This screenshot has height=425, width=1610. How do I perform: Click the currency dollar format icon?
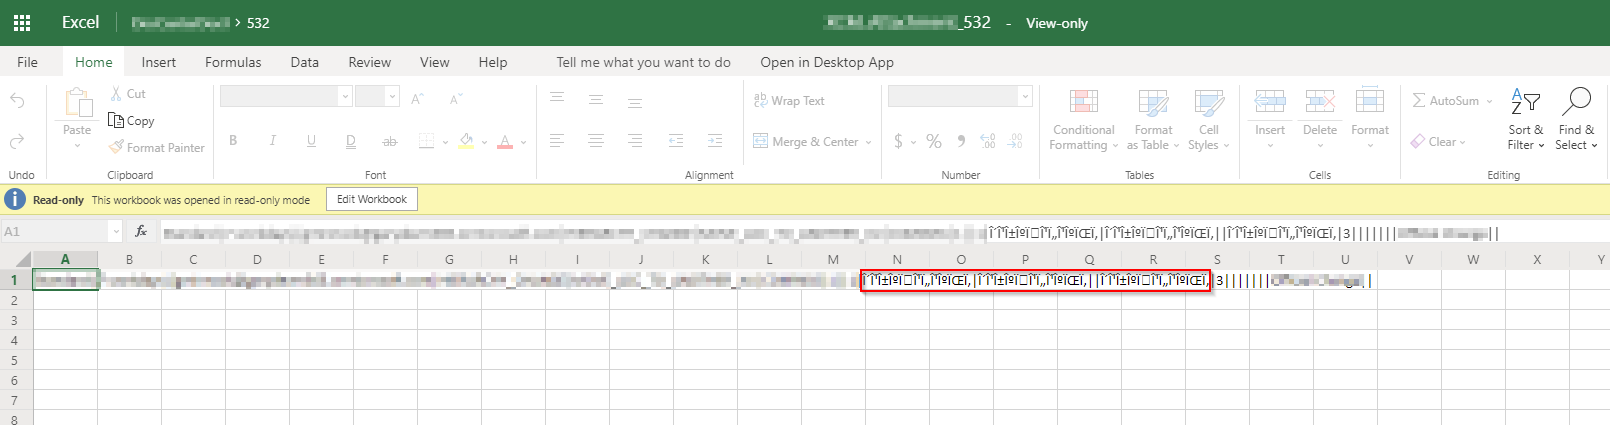[x=898, y=141]
